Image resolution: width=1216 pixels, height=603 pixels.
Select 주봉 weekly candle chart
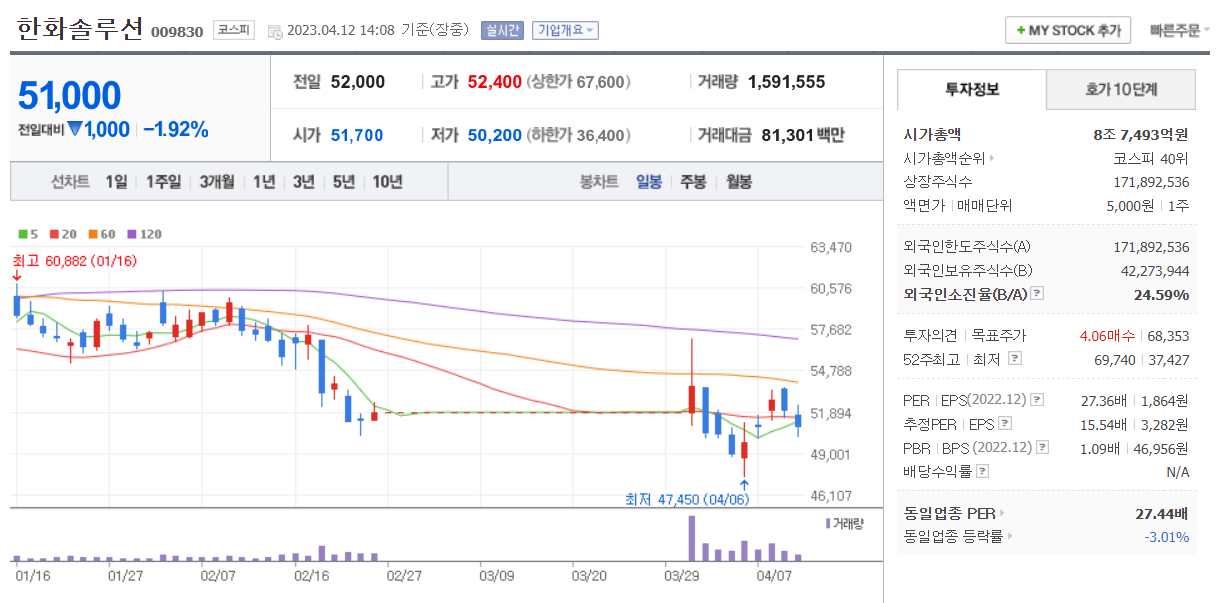click(693, 181)
